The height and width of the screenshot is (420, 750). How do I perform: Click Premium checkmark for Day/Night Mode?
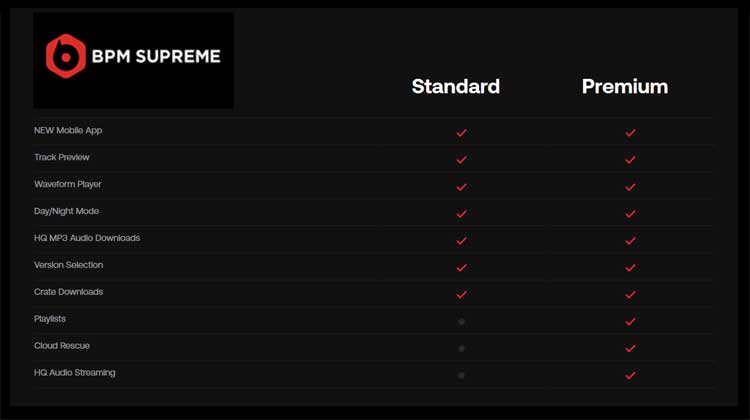(630, 213)
